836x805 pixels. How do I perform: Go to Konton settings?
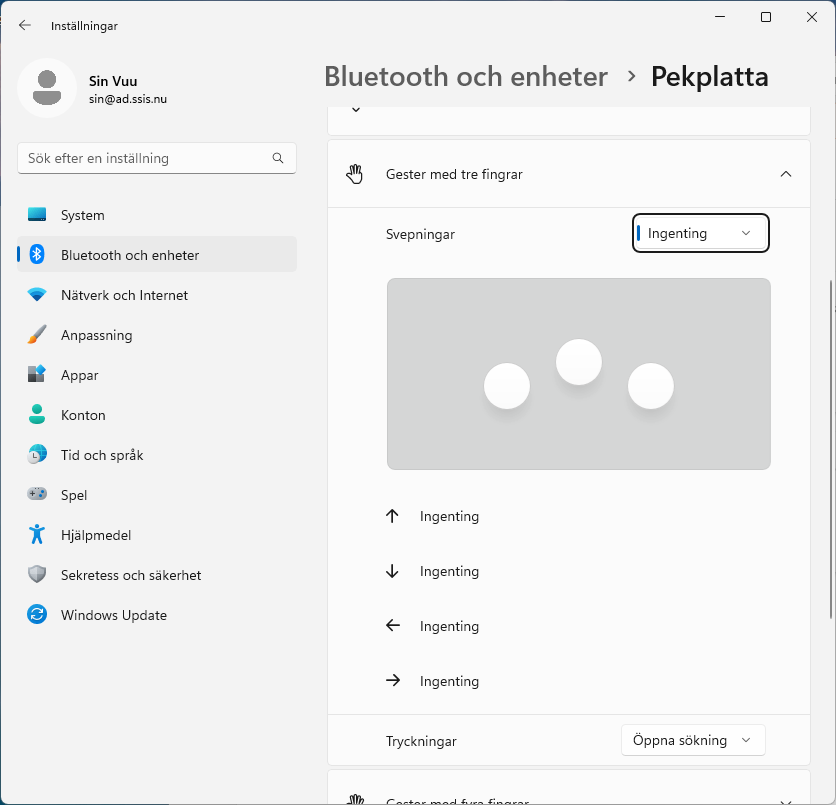83,415
